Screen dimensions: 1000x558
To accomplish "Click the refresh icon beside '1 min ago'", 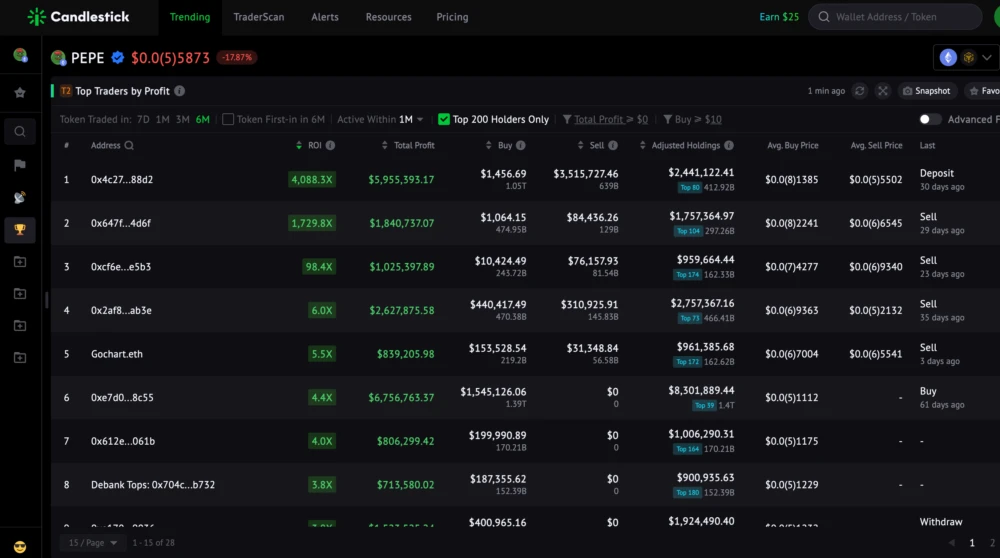I will pyautogui.click(x=859, y=91).
